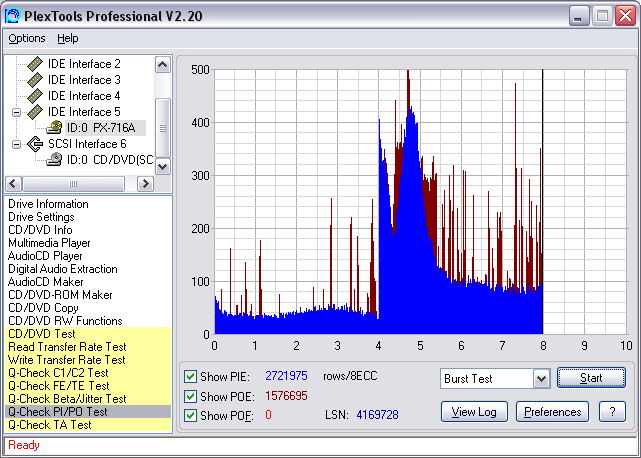Image resolution: width=641 pixels, height=458 pixels.
Task: Click the PX-716A drive icon
Action: click(x=54, y=128)
